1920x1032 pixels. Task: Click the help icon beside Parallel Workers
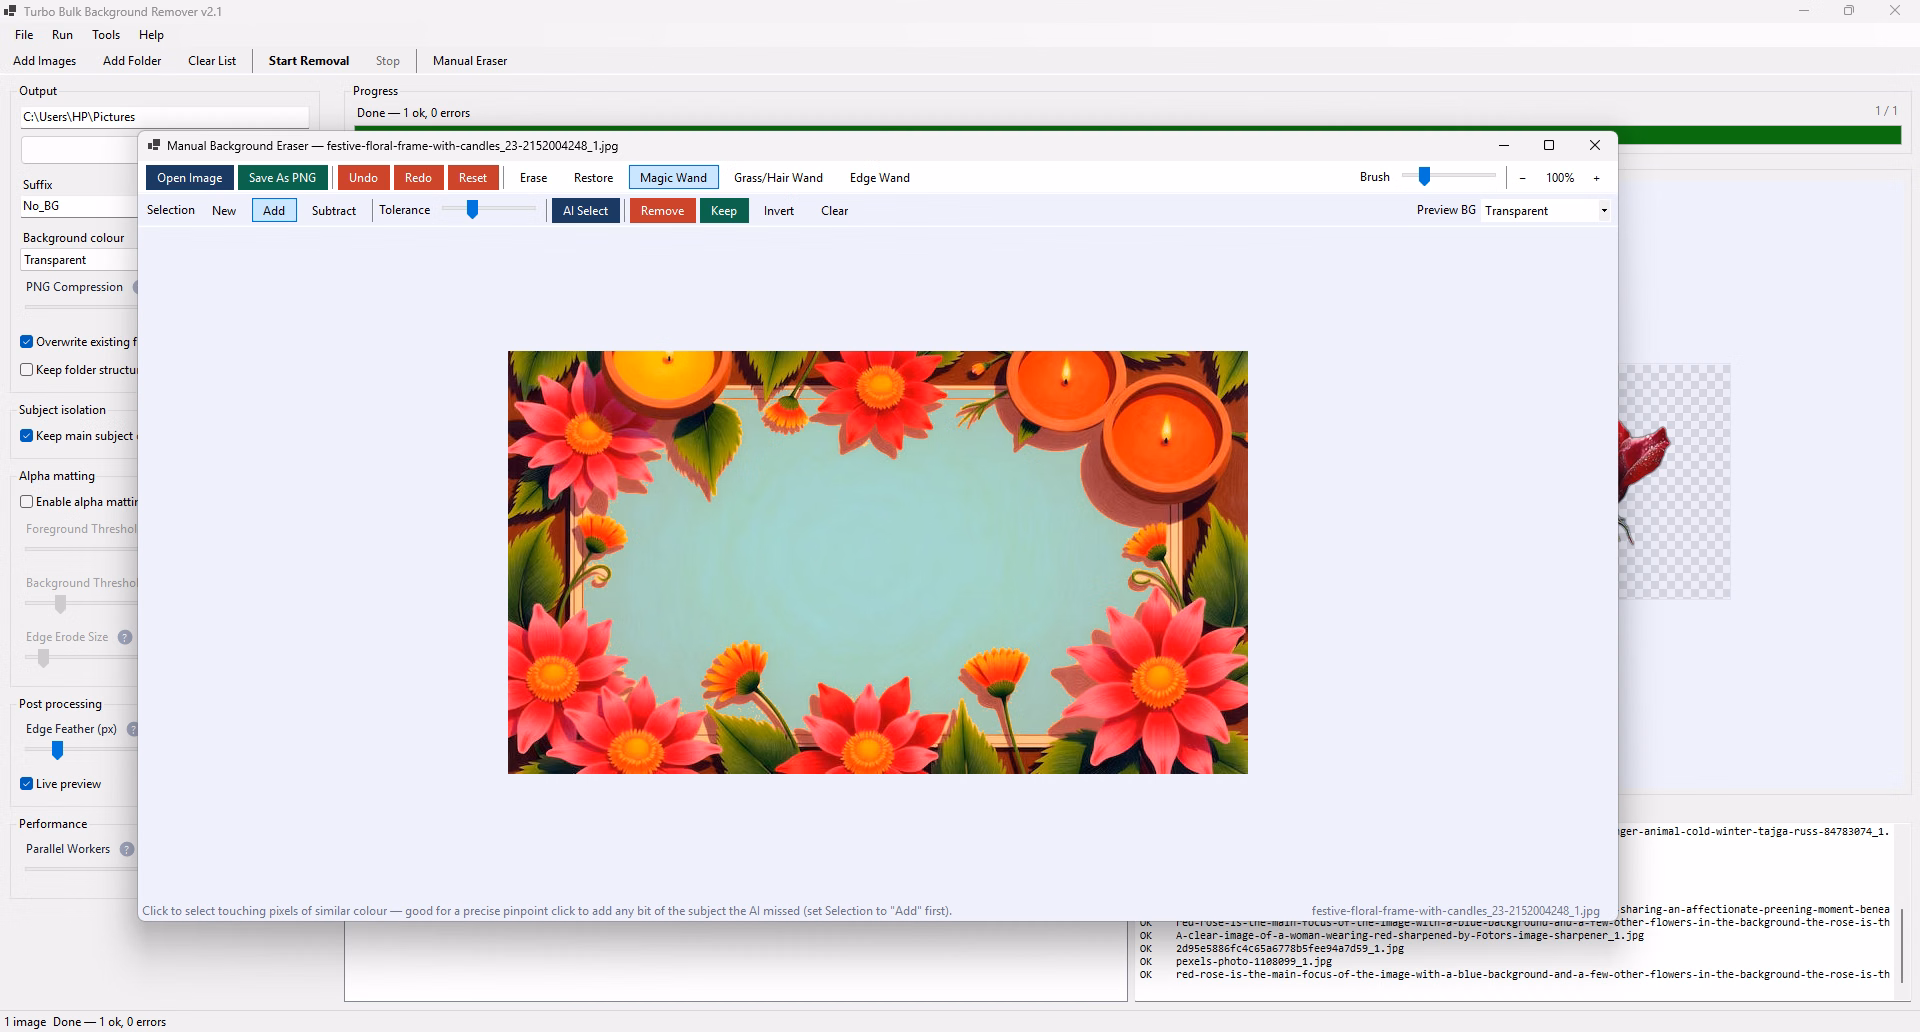coord(127,849)
